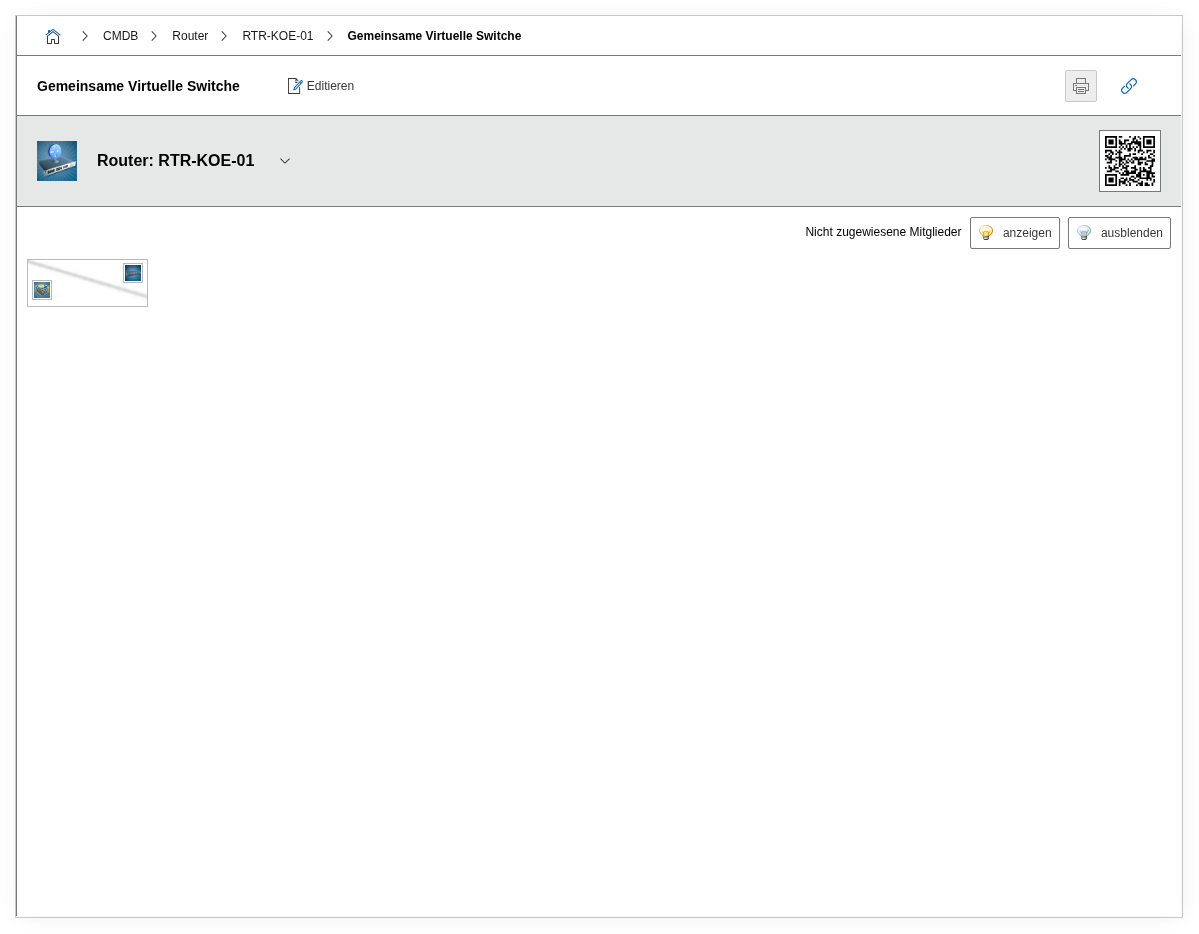This screenshot has width=1199, height=934.
Task: Go to the RTR-KOE-01 breadcrumb link
Action: 277,36
